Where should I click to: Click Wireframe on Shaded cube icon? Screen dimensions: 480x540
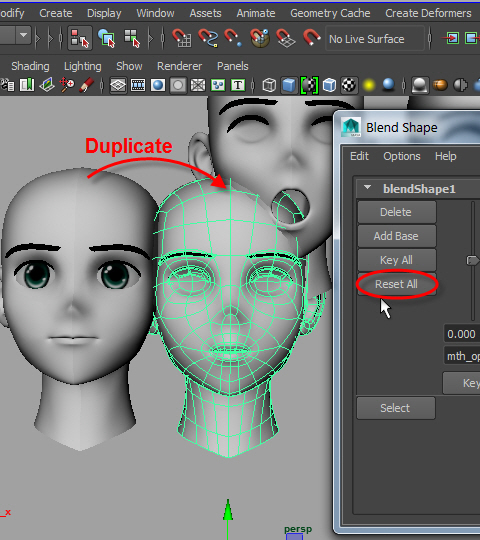(x=329, y=85)
